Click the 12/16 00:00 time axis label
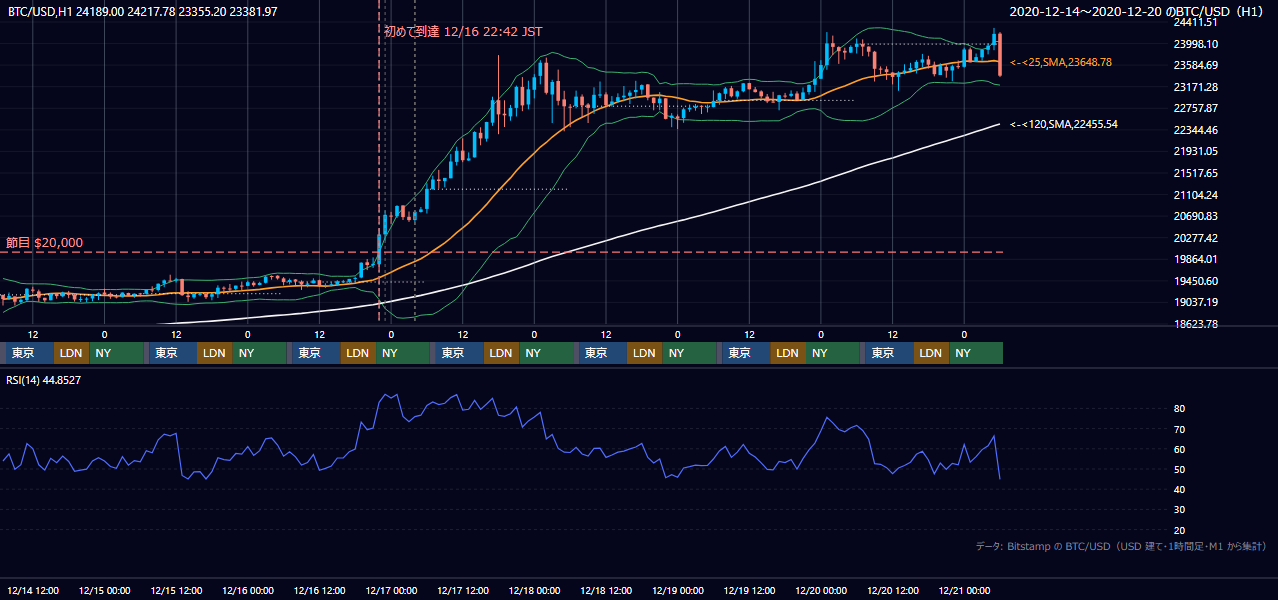 [x=249, y=591]
